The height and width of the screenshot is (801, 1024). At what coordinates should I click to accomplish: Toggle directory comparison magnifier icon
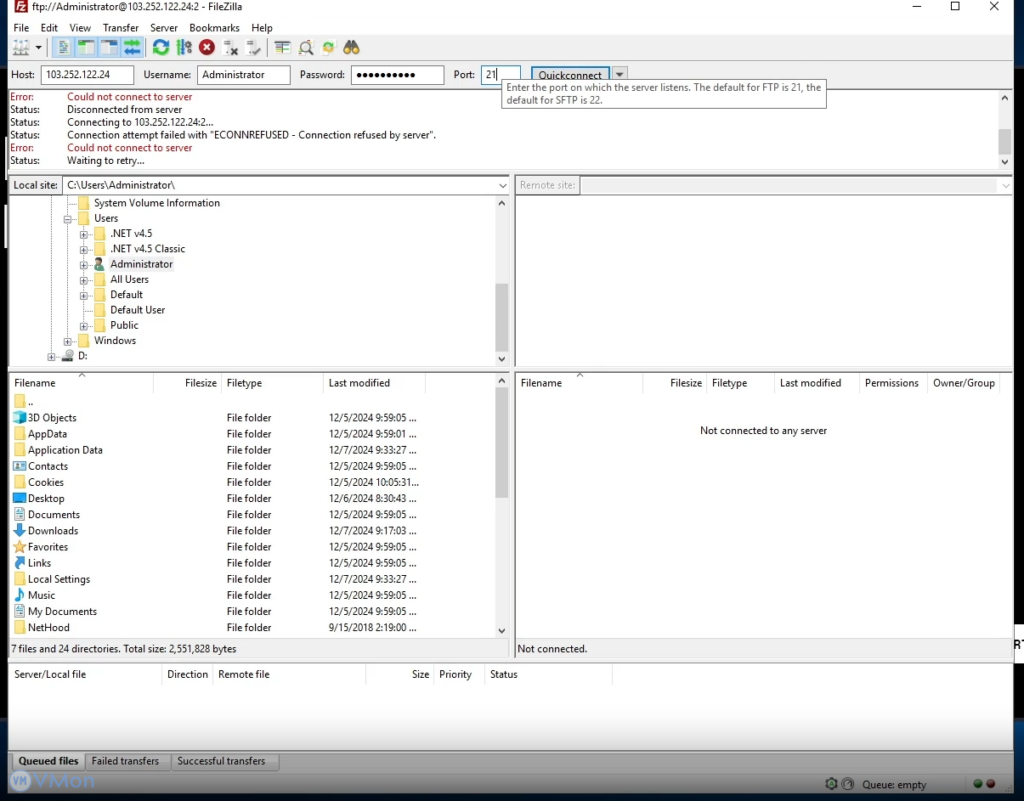306,47
